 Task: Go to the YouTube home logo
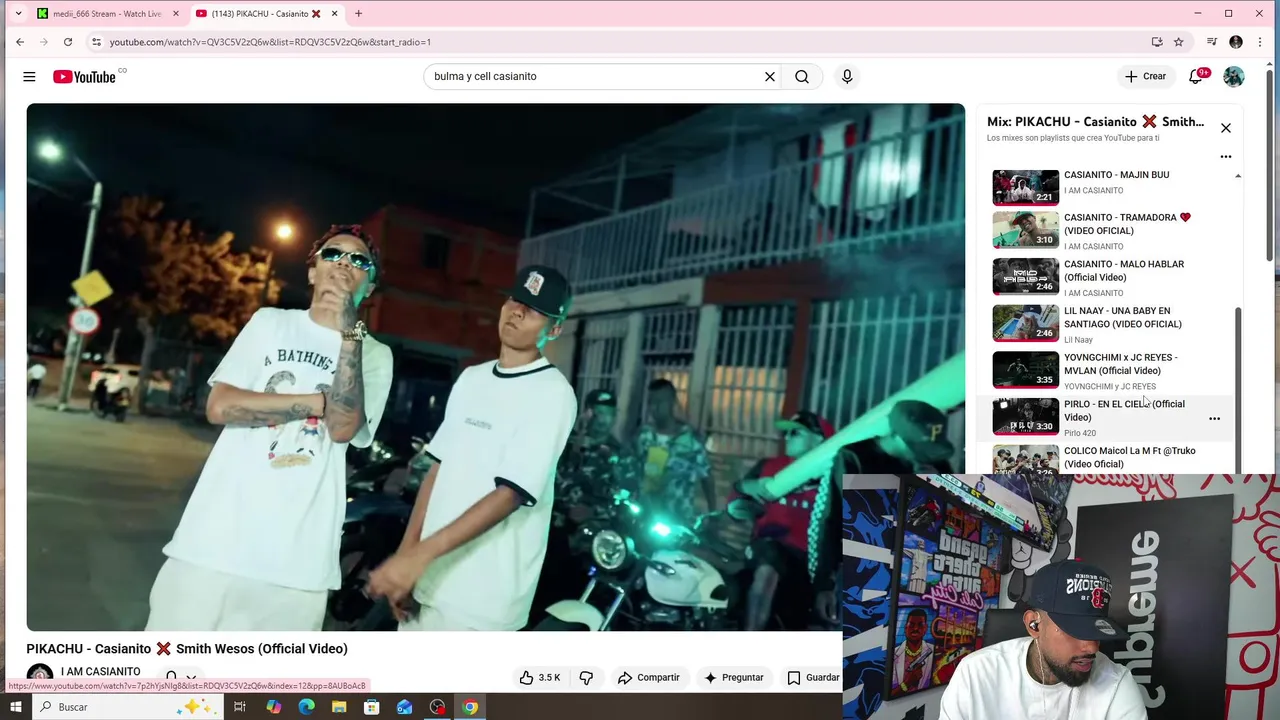[x=85, y=76]
